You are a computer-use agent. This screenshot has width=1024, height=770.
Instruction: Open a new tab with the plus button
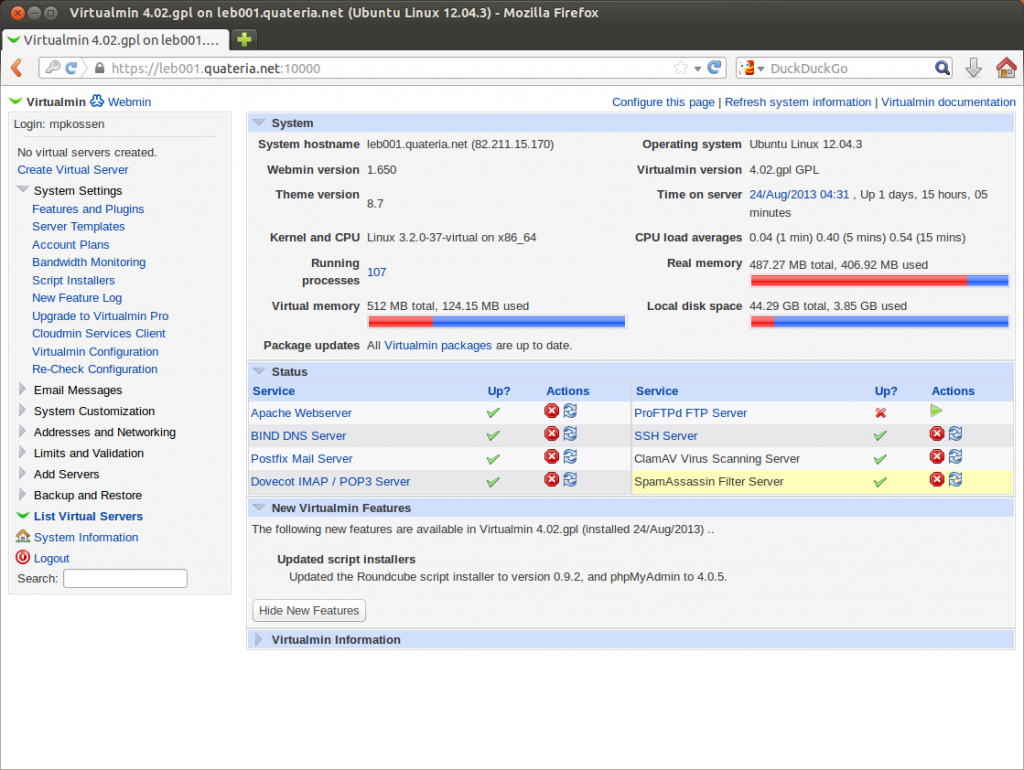[x=244, y=40]
